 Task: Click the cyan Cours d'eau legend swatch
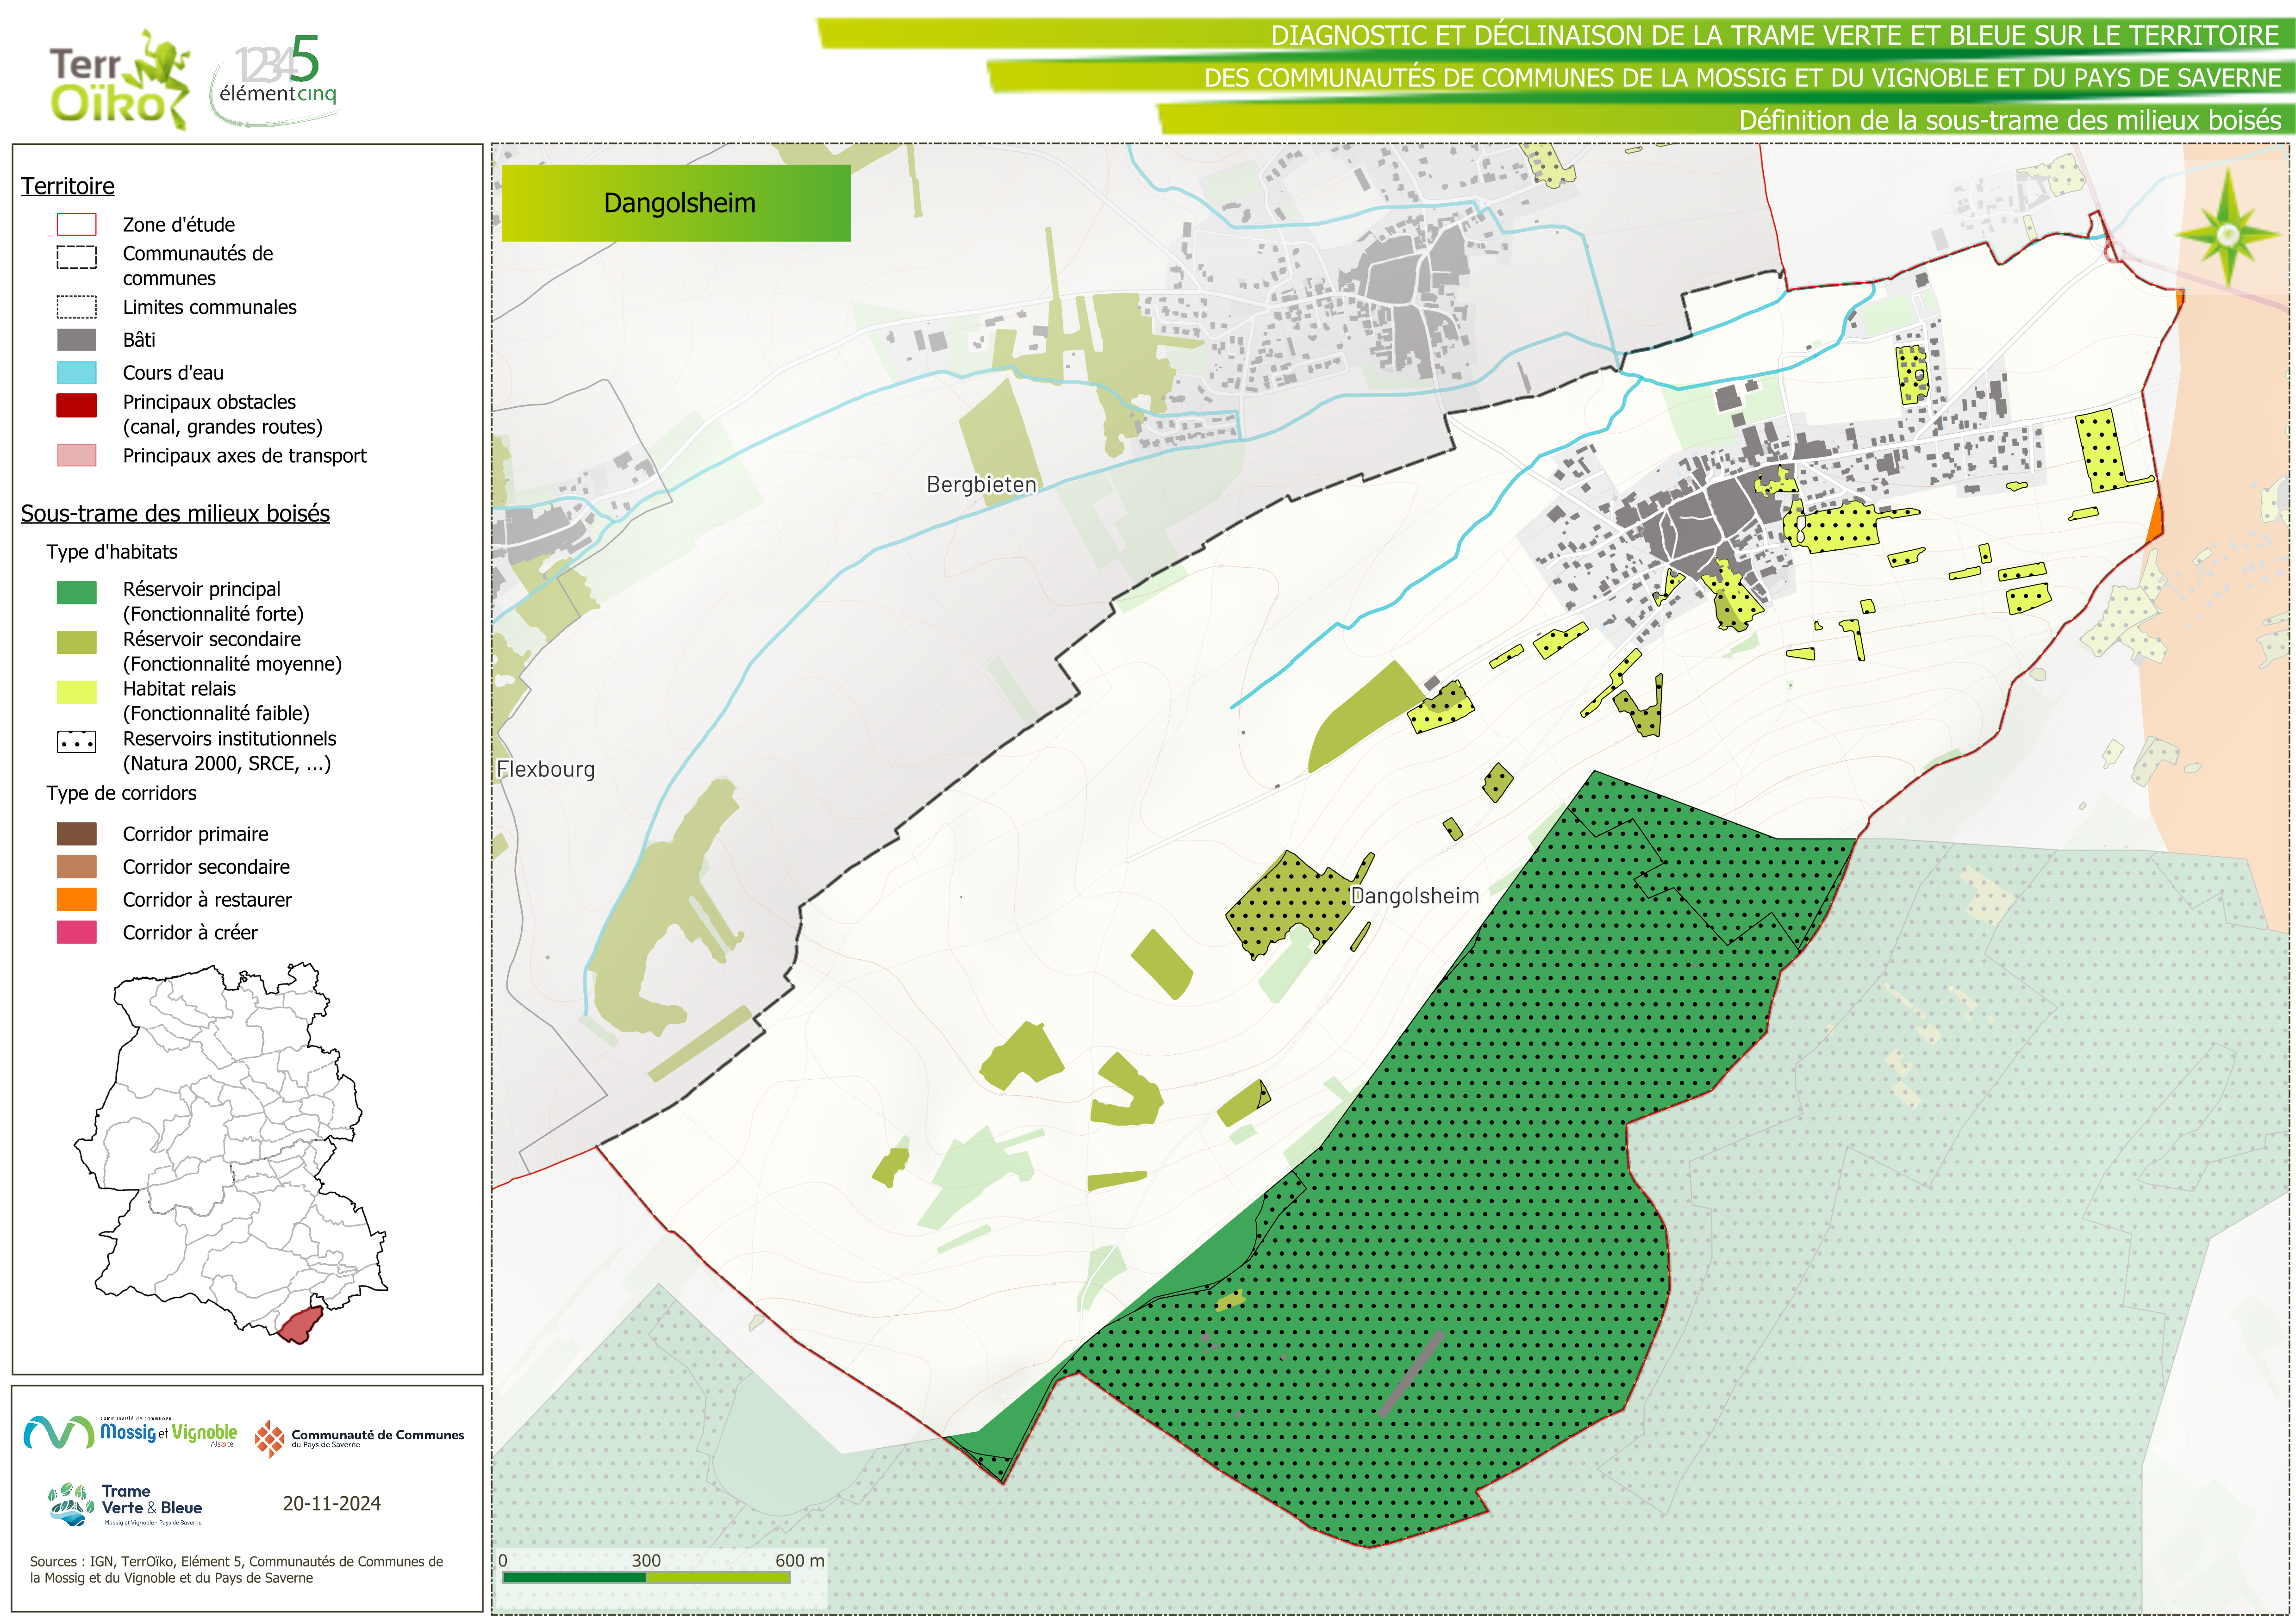[x=77, y=373]
